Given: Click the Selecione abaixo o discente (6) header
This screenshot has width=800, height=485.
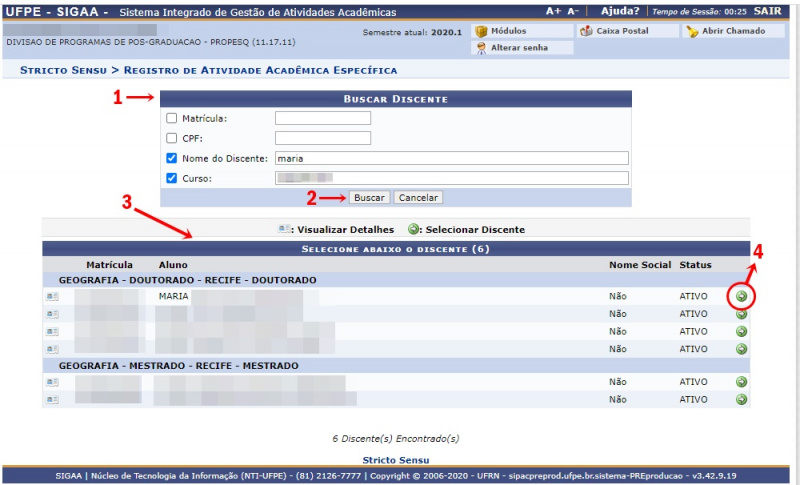Looking at the screenshot, I should (395, 249).
